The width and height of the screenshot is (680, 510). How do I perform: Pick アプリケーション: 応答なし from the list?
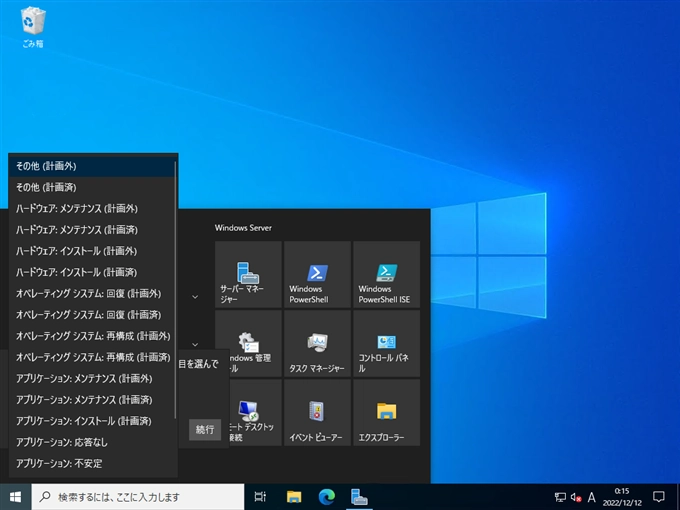click(61, 441)
